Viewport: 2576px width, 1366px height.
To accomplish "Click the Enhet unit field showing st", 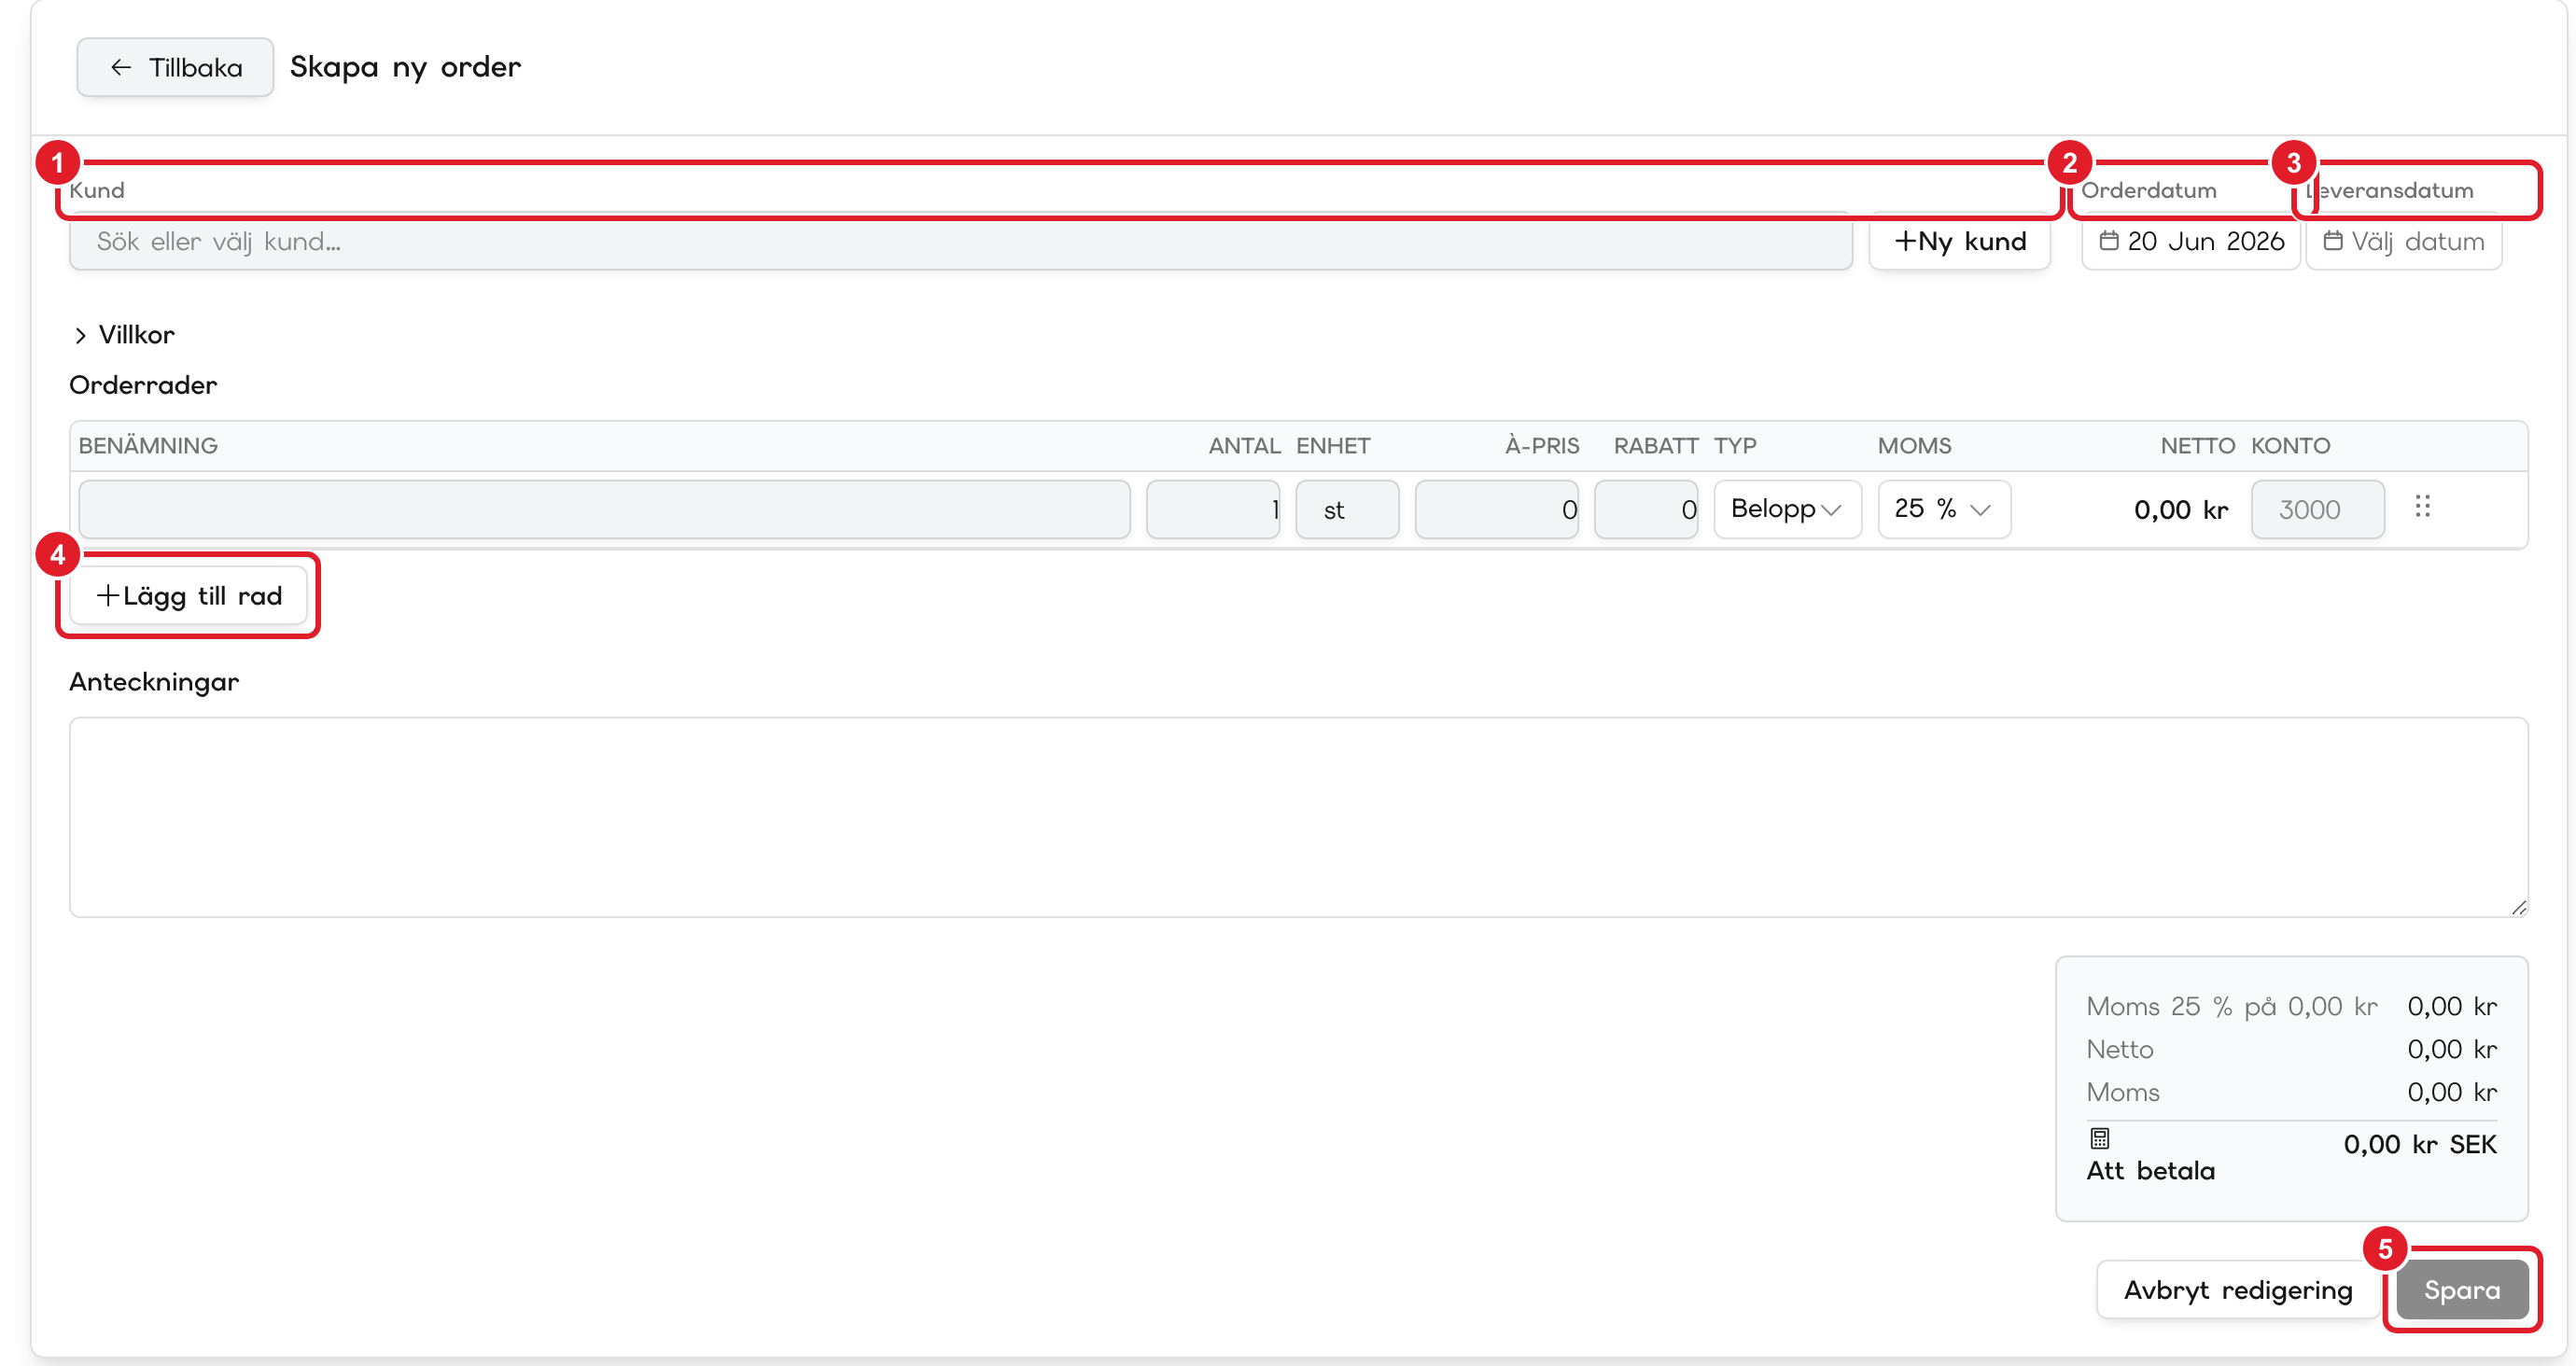I will [1346, 509].
